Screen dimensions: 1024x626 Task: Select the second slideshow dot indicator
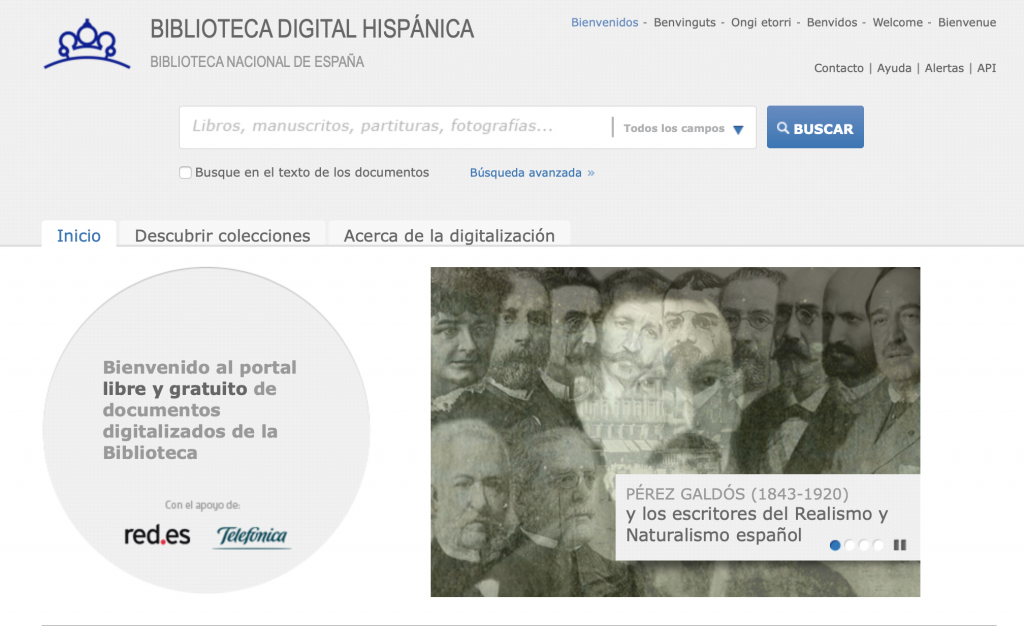click(x=850, y=545)
